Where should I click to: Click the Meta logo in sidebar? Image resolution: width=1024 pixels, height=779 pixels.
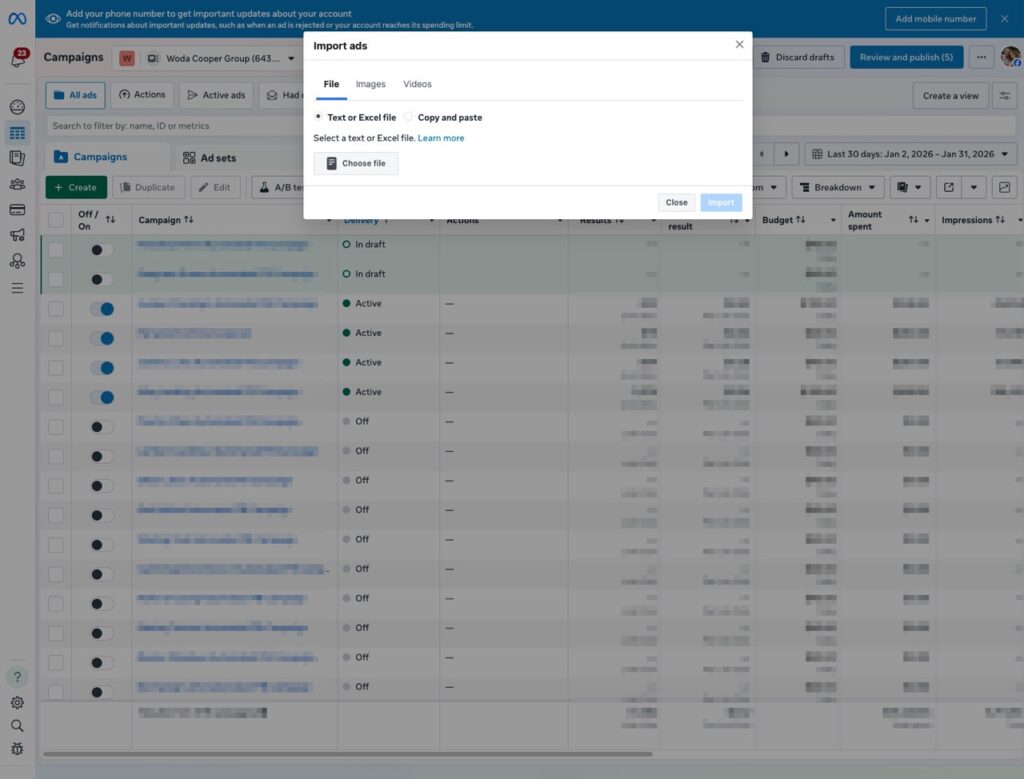coord(17,18)
